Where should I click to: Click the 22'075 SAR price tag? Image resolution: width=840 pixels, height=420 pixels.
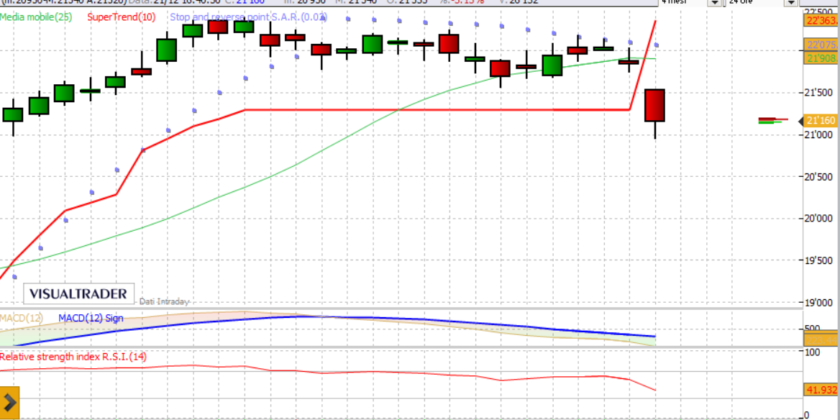[821, 44]
